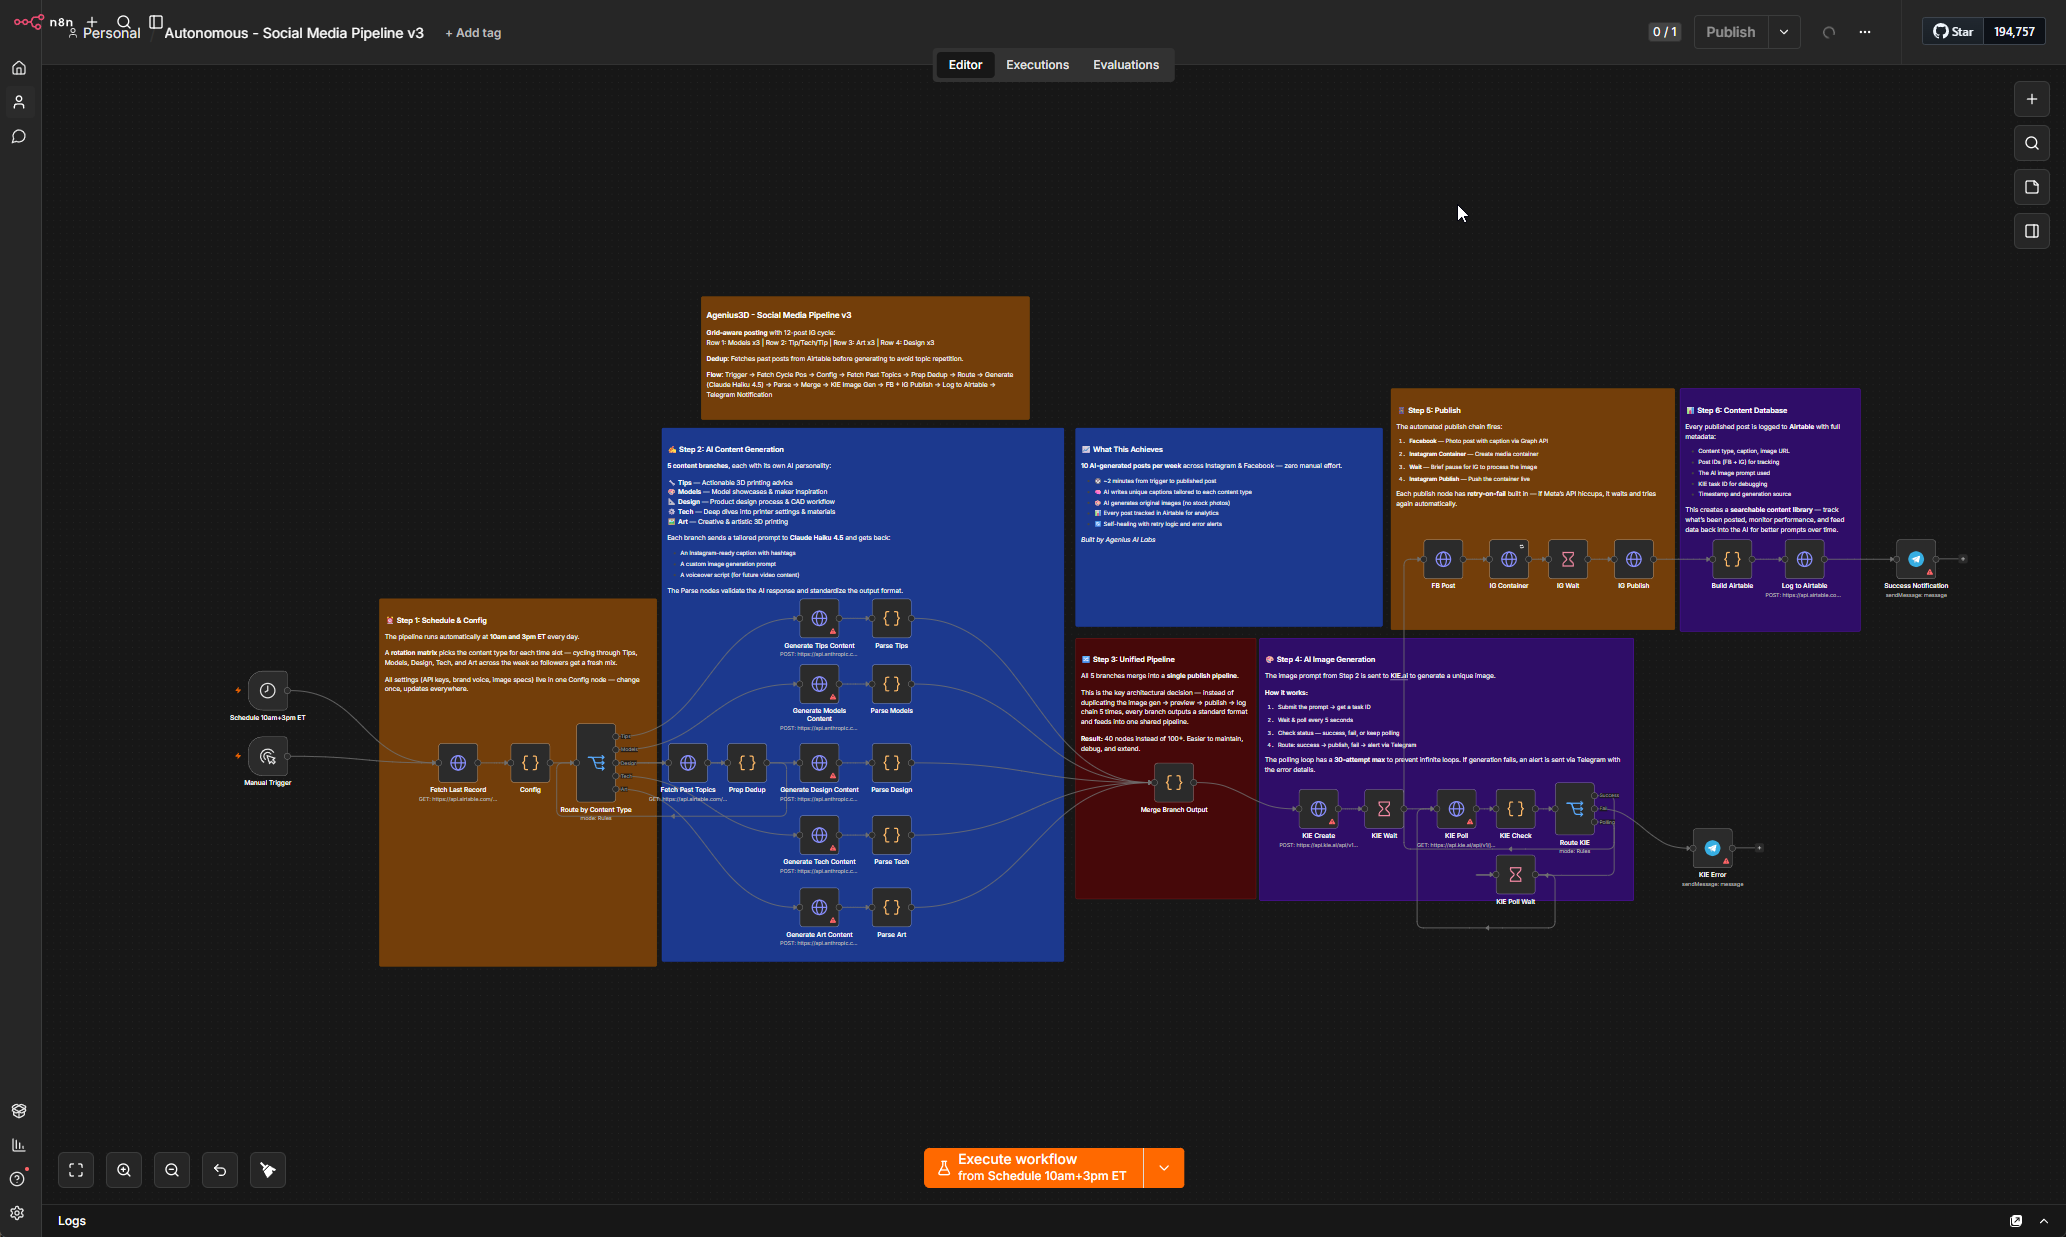Open the Personal user icon in sidebar
This screenshot has height=1237, width=2066.
[x=19, y=102]
